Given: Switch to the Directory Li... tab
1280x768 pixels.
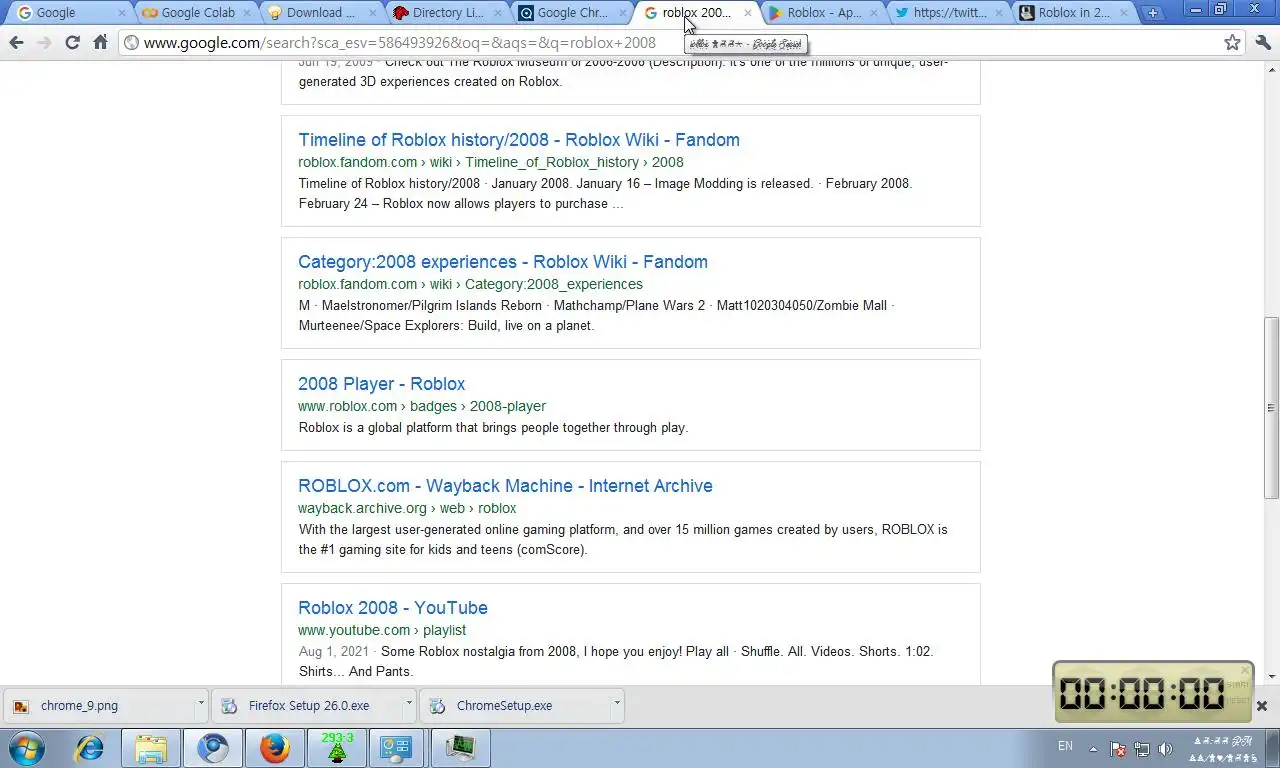Looking at the screenshot, I should point(443,13).
